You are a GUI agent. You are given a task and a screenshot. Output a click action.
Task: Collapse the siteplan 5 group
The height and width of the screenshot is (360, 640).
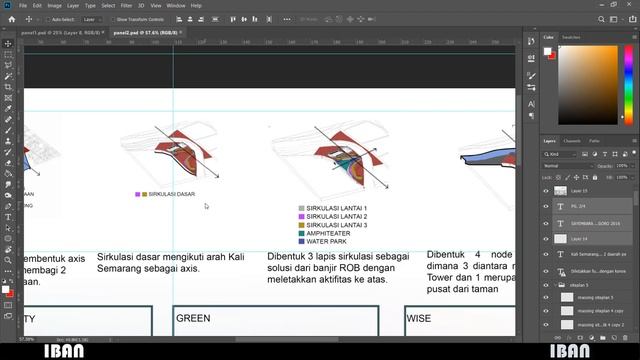pos(555,285)
